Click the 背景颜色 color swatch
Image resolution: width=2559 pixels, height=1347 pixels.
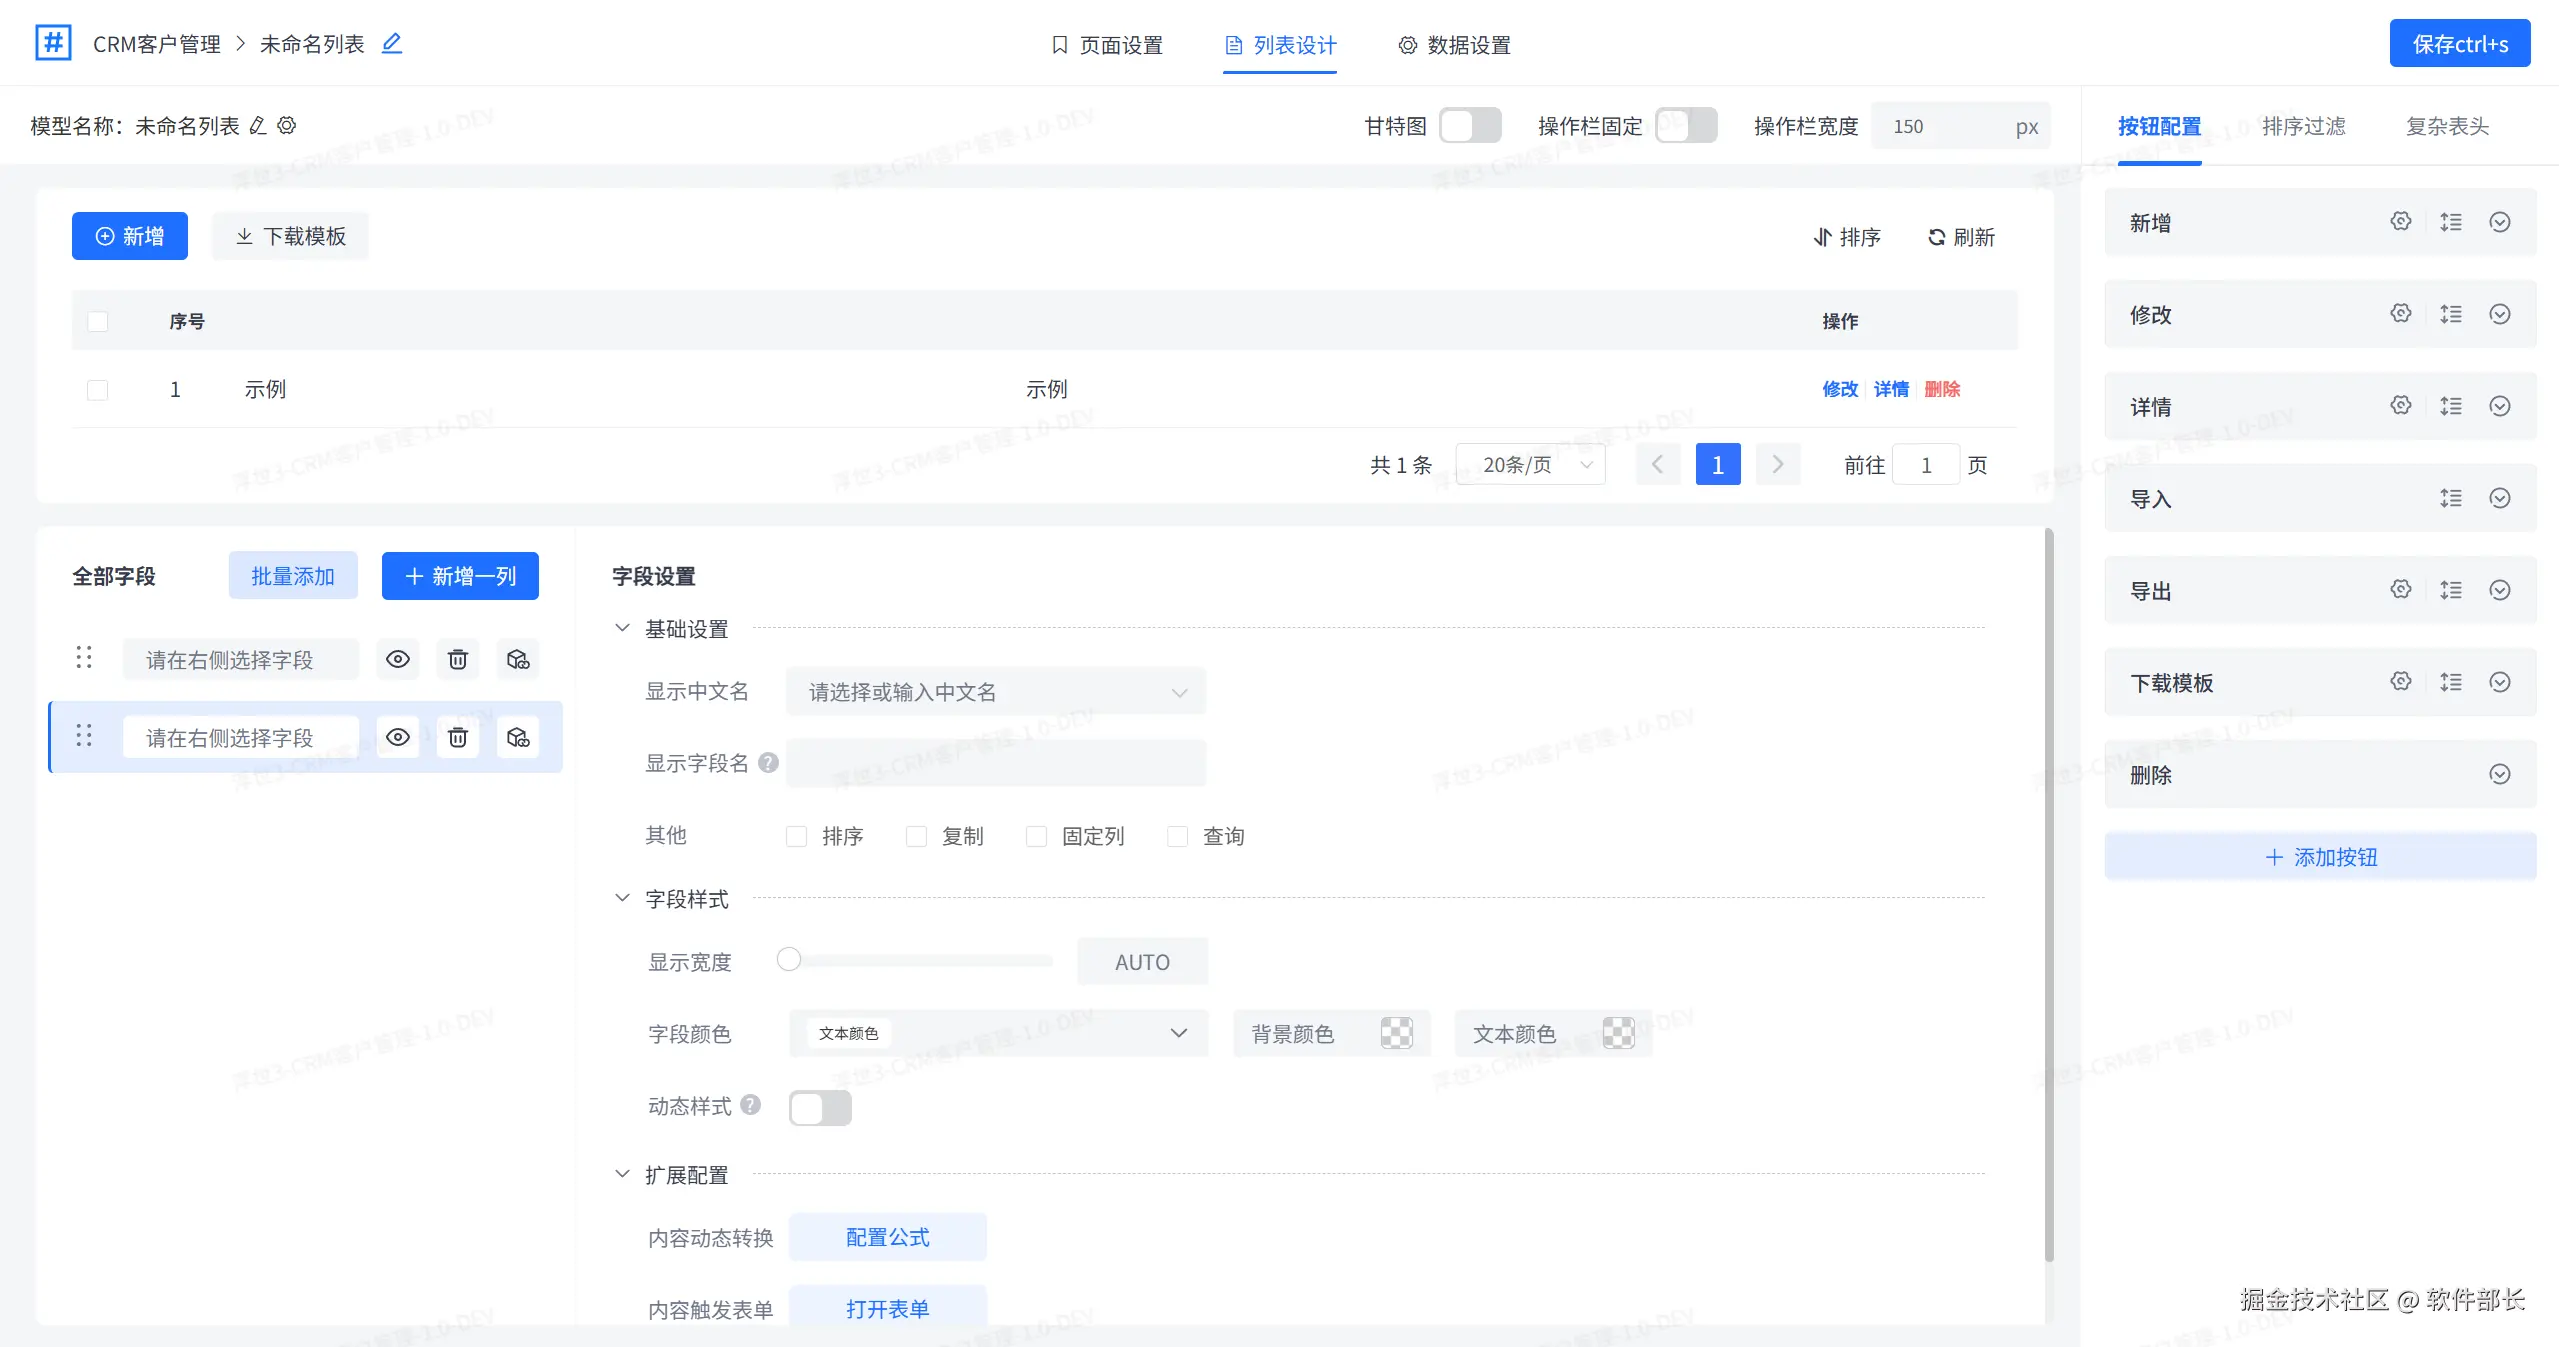click(1396, 1034)
